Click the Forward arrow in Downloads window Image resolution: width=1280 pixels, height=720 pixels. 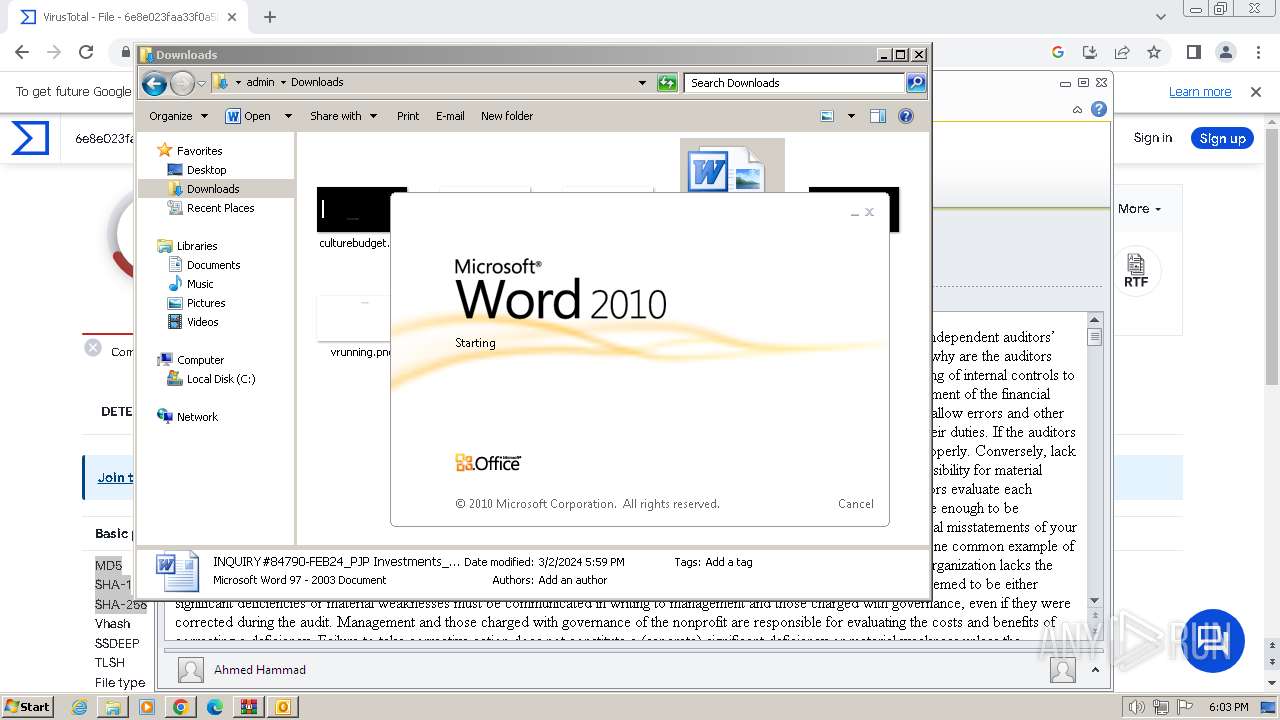(x=182, y=83)
